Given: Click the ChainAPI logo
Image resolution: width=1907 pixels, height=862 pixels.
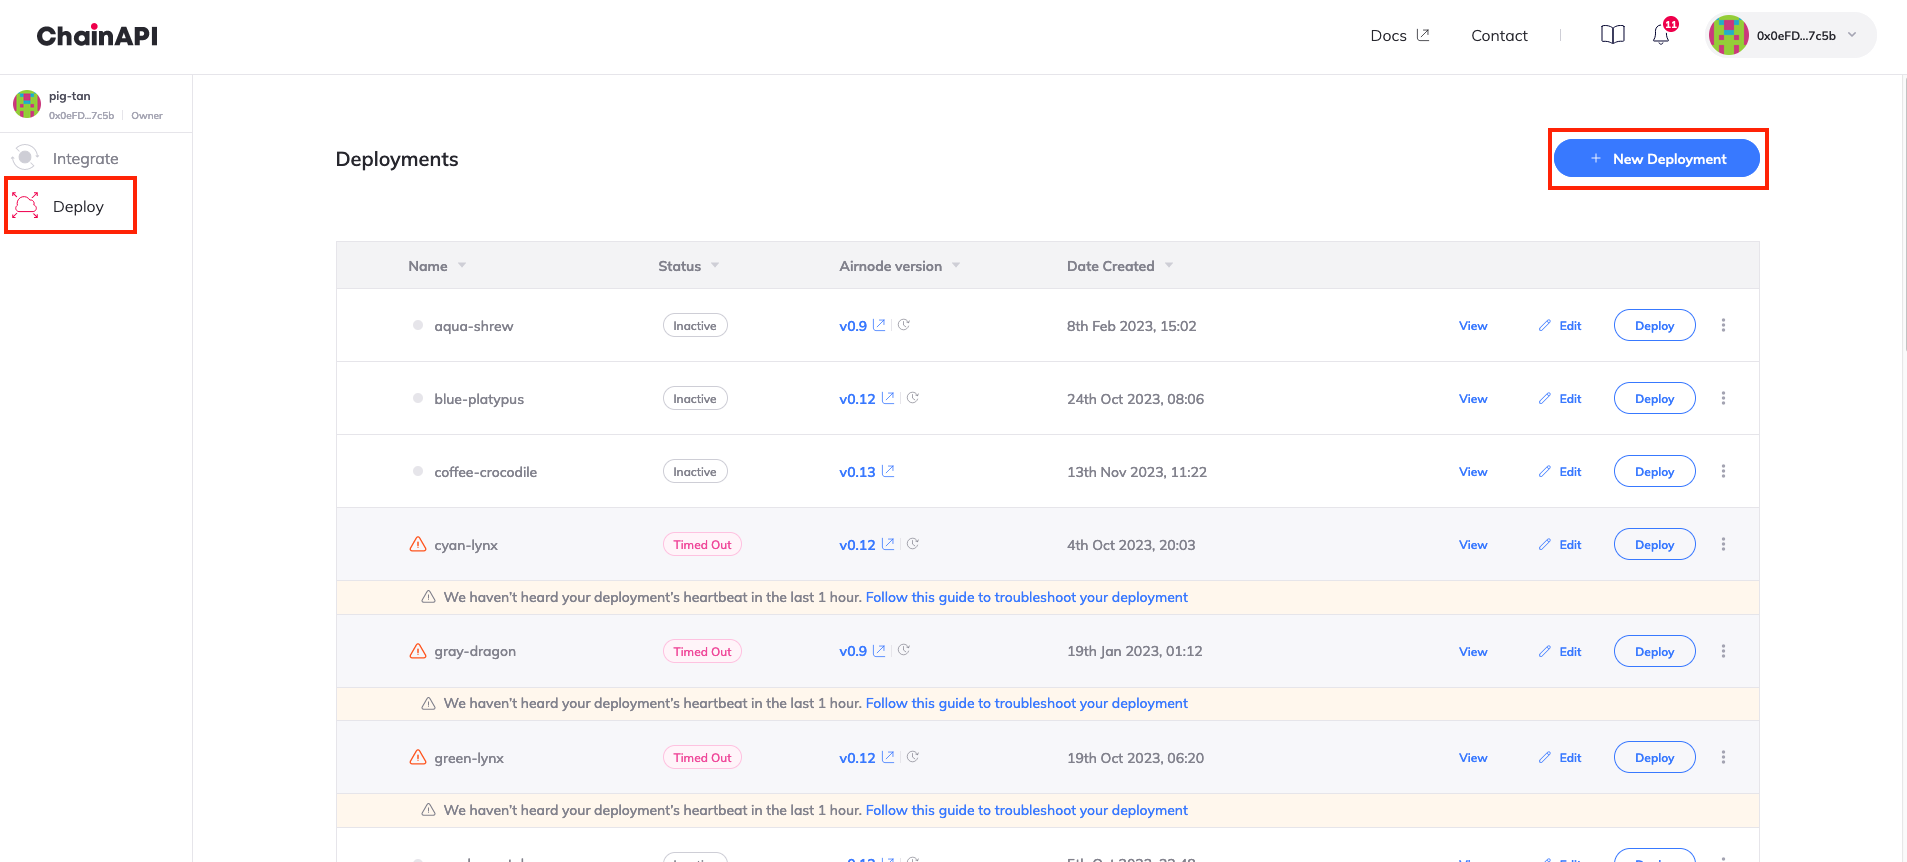Looking at the screenshot, I should (x=97, y=36).
